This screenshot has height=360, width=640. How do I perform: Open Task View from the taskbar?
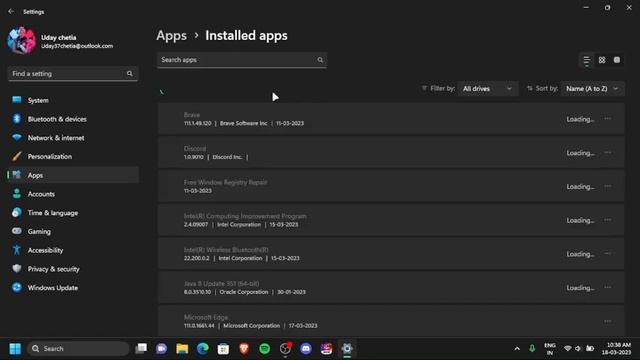click(141, 349)
